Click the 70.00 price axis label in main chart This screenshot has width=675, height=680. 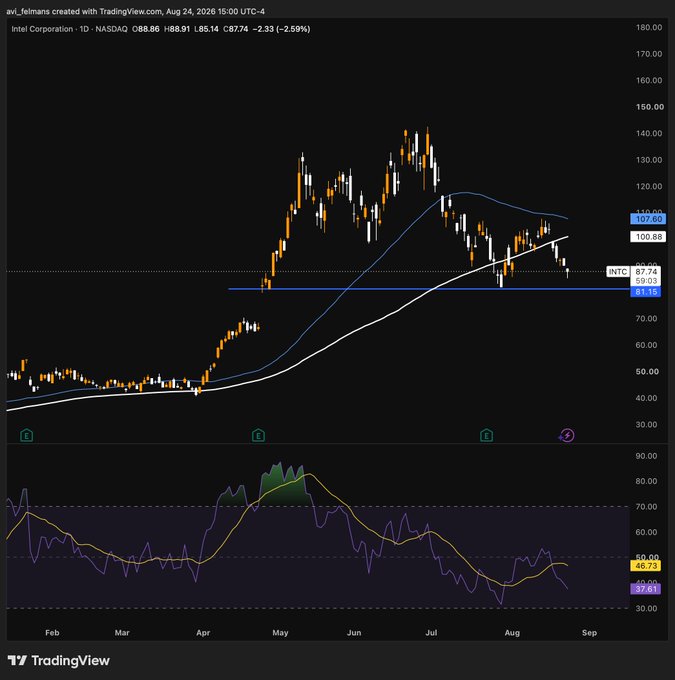click(x=646, y=318)
